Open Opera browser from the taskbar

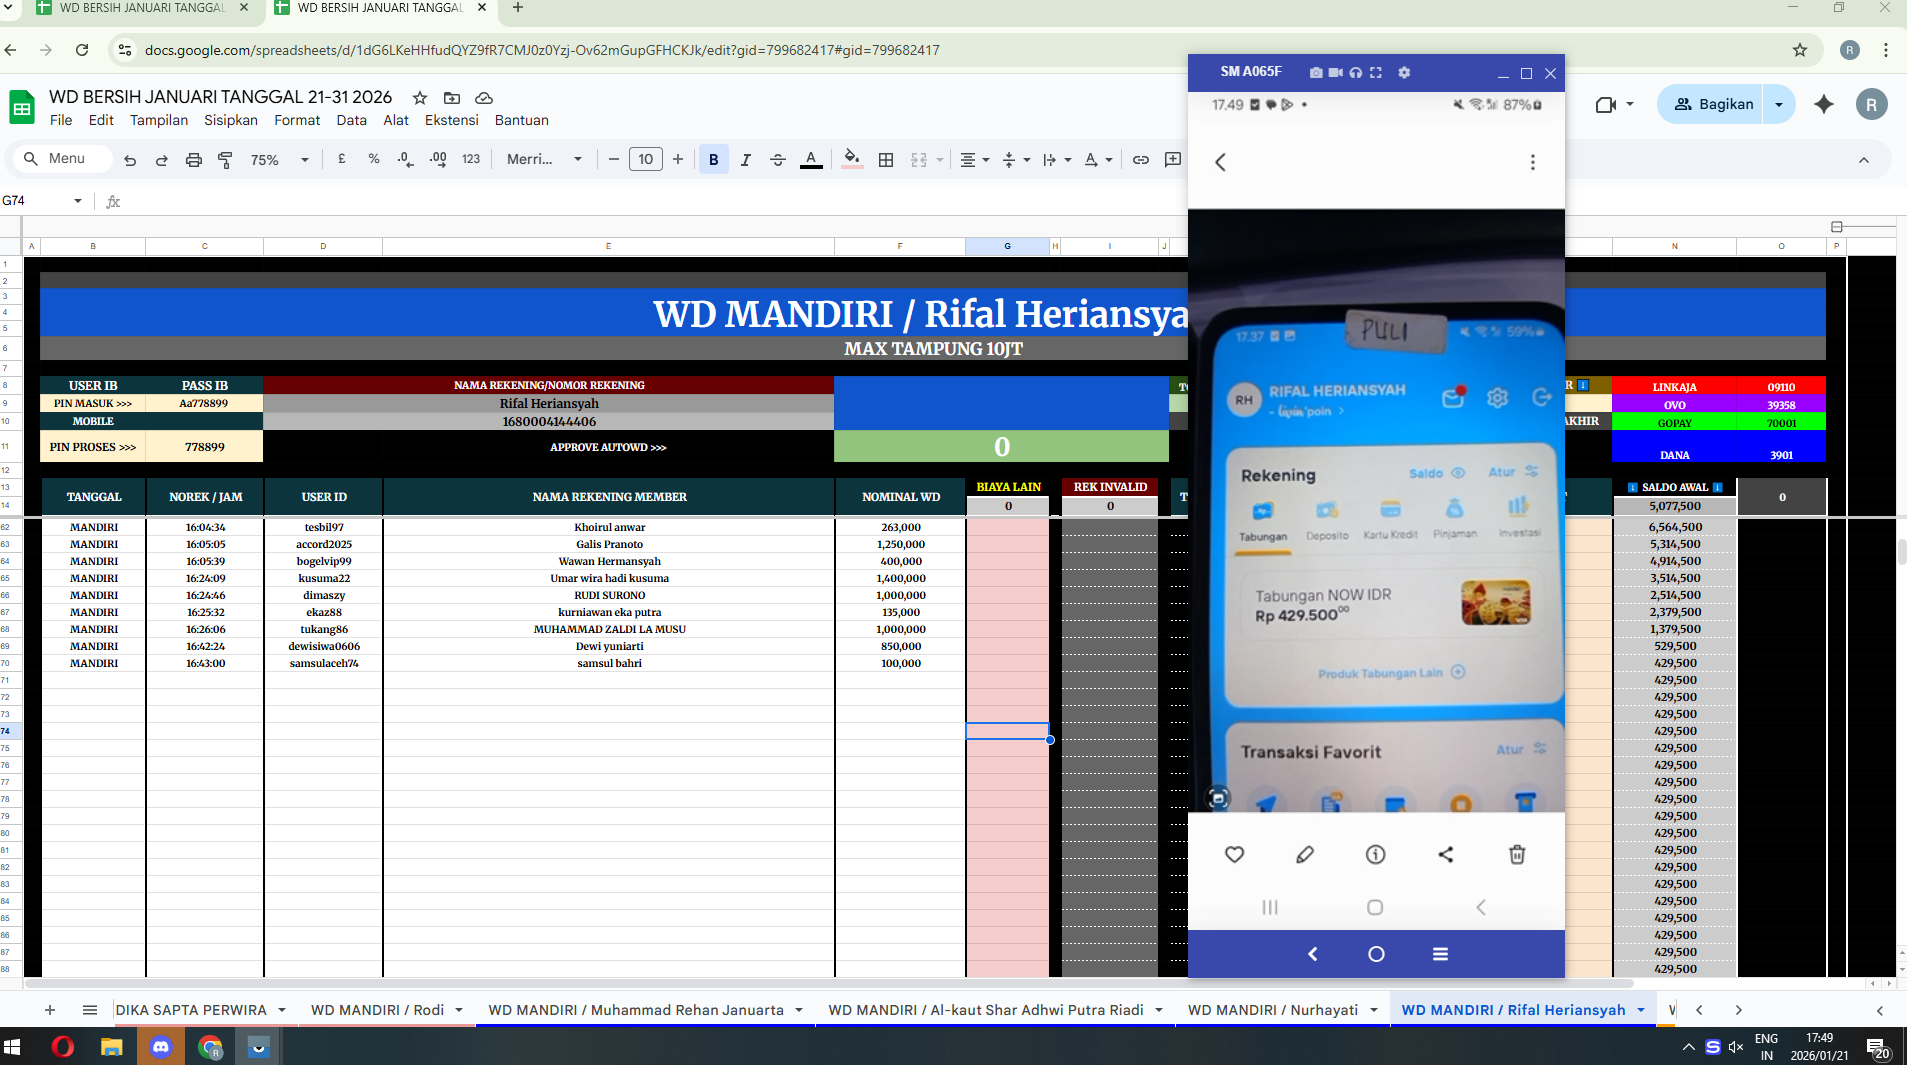tap(63, 1047)
